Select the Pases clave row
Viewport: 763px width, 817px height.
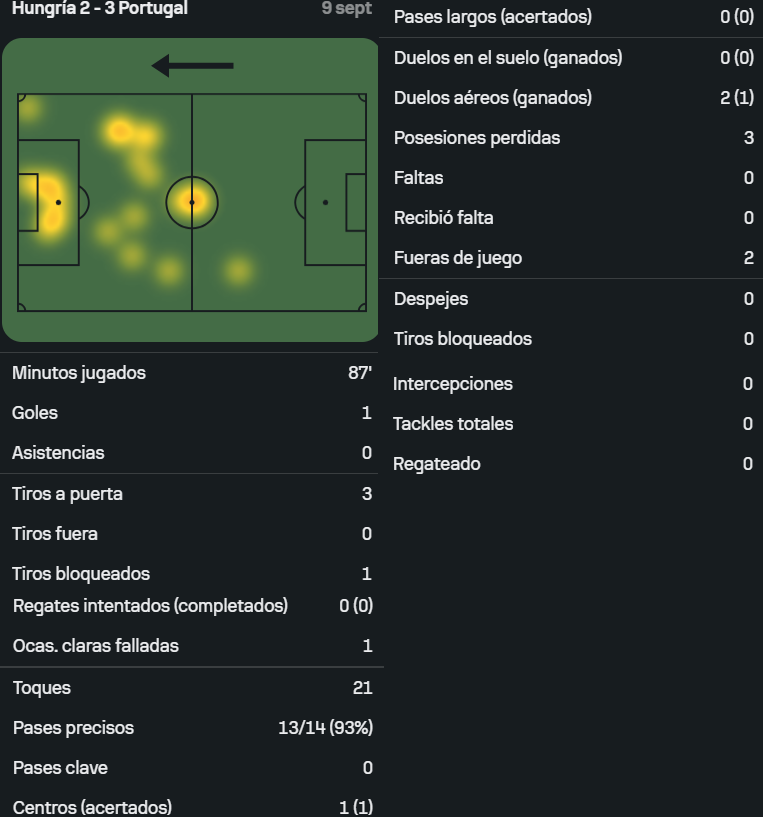coord(191,768)
